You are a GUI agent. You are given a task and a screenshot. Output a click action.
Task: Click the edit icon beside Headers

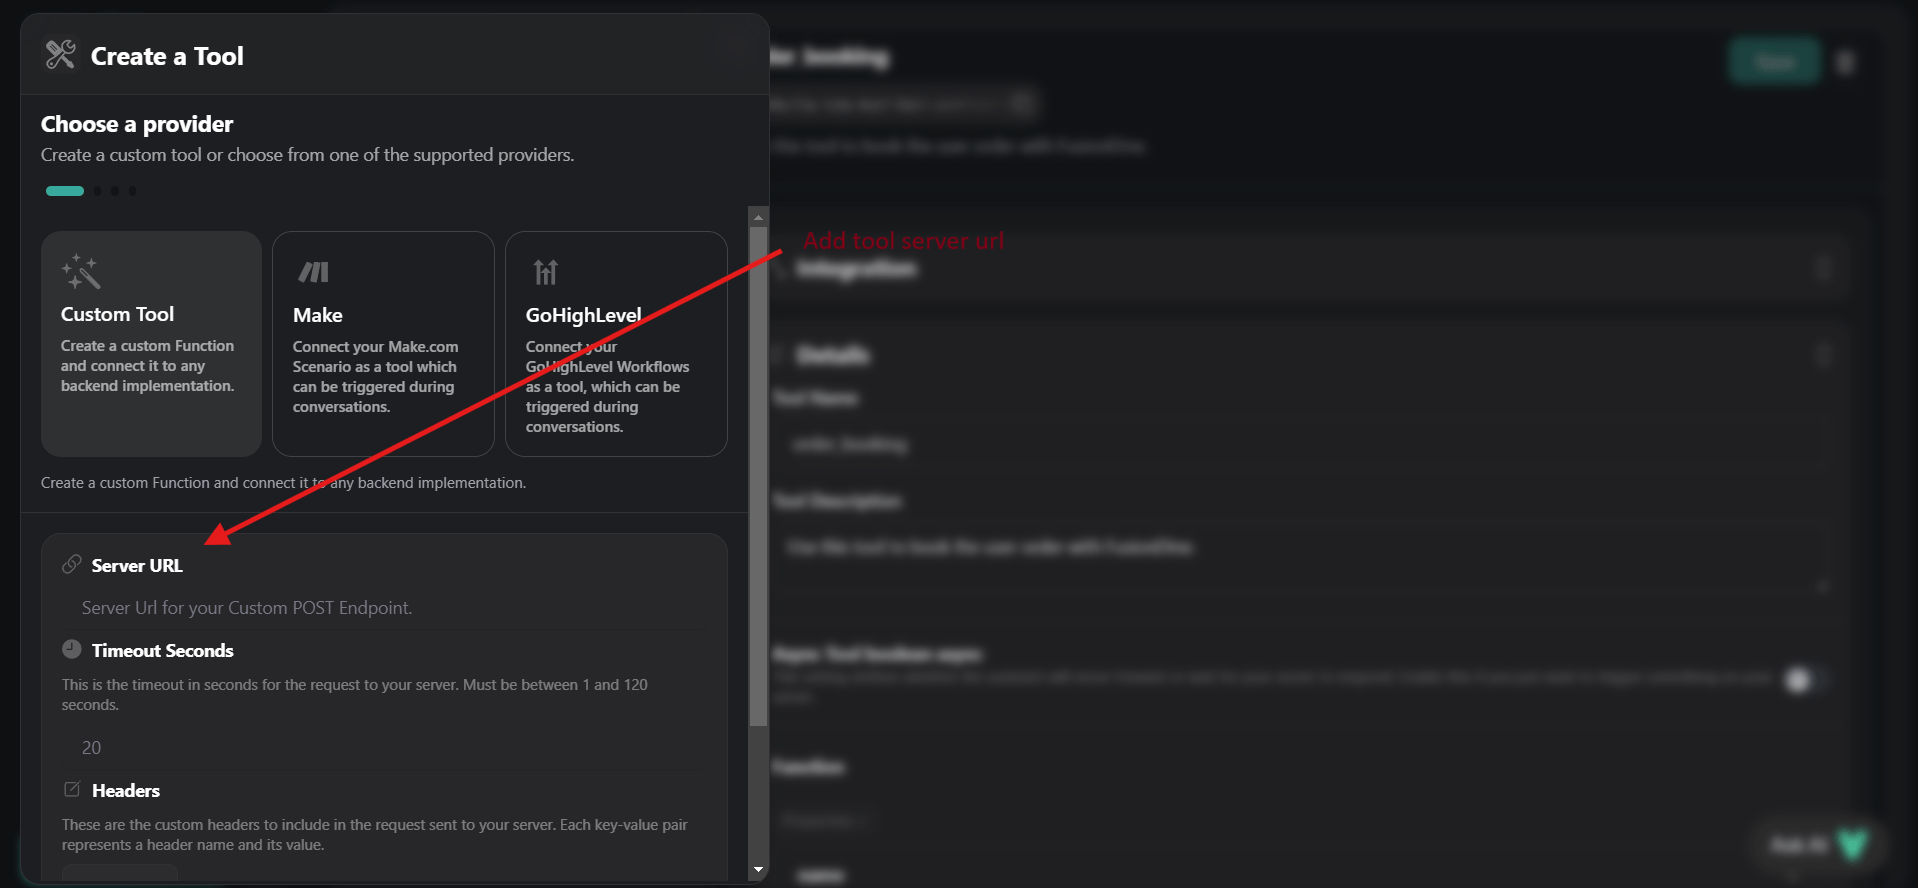[x=71, y=790]
